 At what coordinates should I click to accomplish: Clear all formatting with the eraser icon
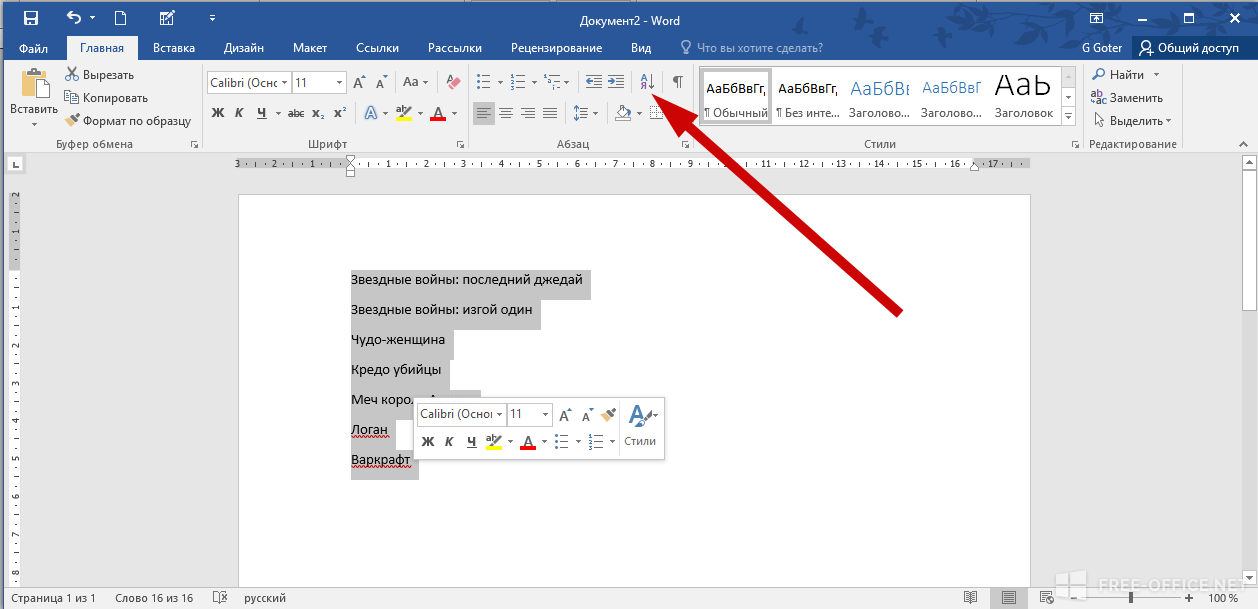tap(453, 83)
